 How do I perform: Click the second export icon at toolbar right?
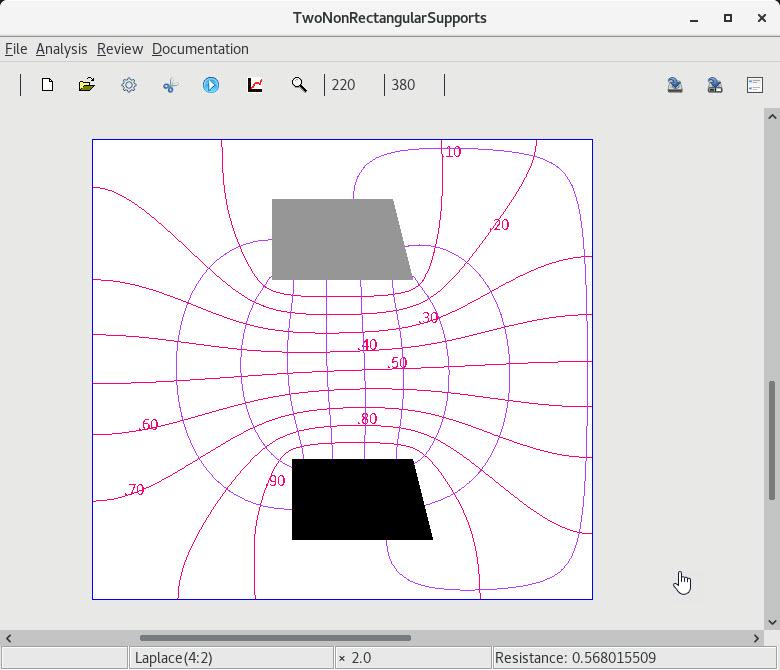[715, 85]
